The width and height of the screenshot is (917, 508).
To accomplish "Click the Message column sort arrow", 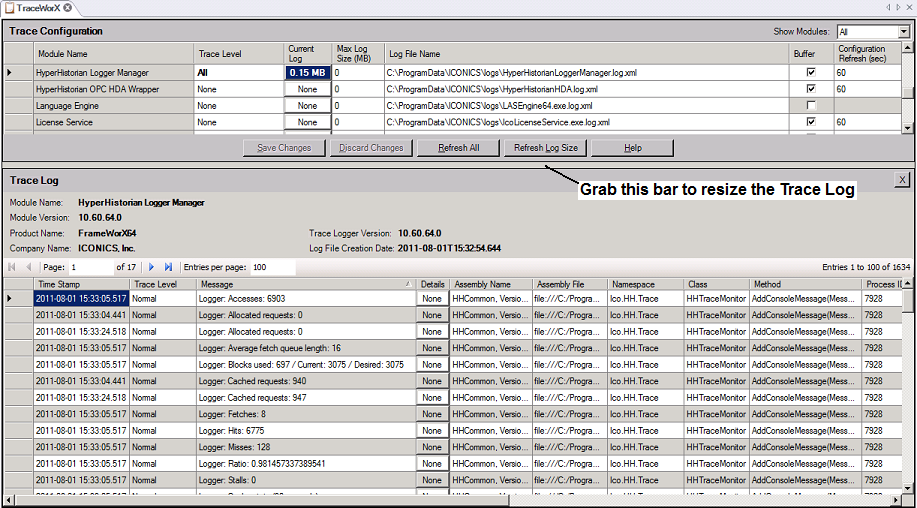I will pyautogui.click(x=408, y=285).
